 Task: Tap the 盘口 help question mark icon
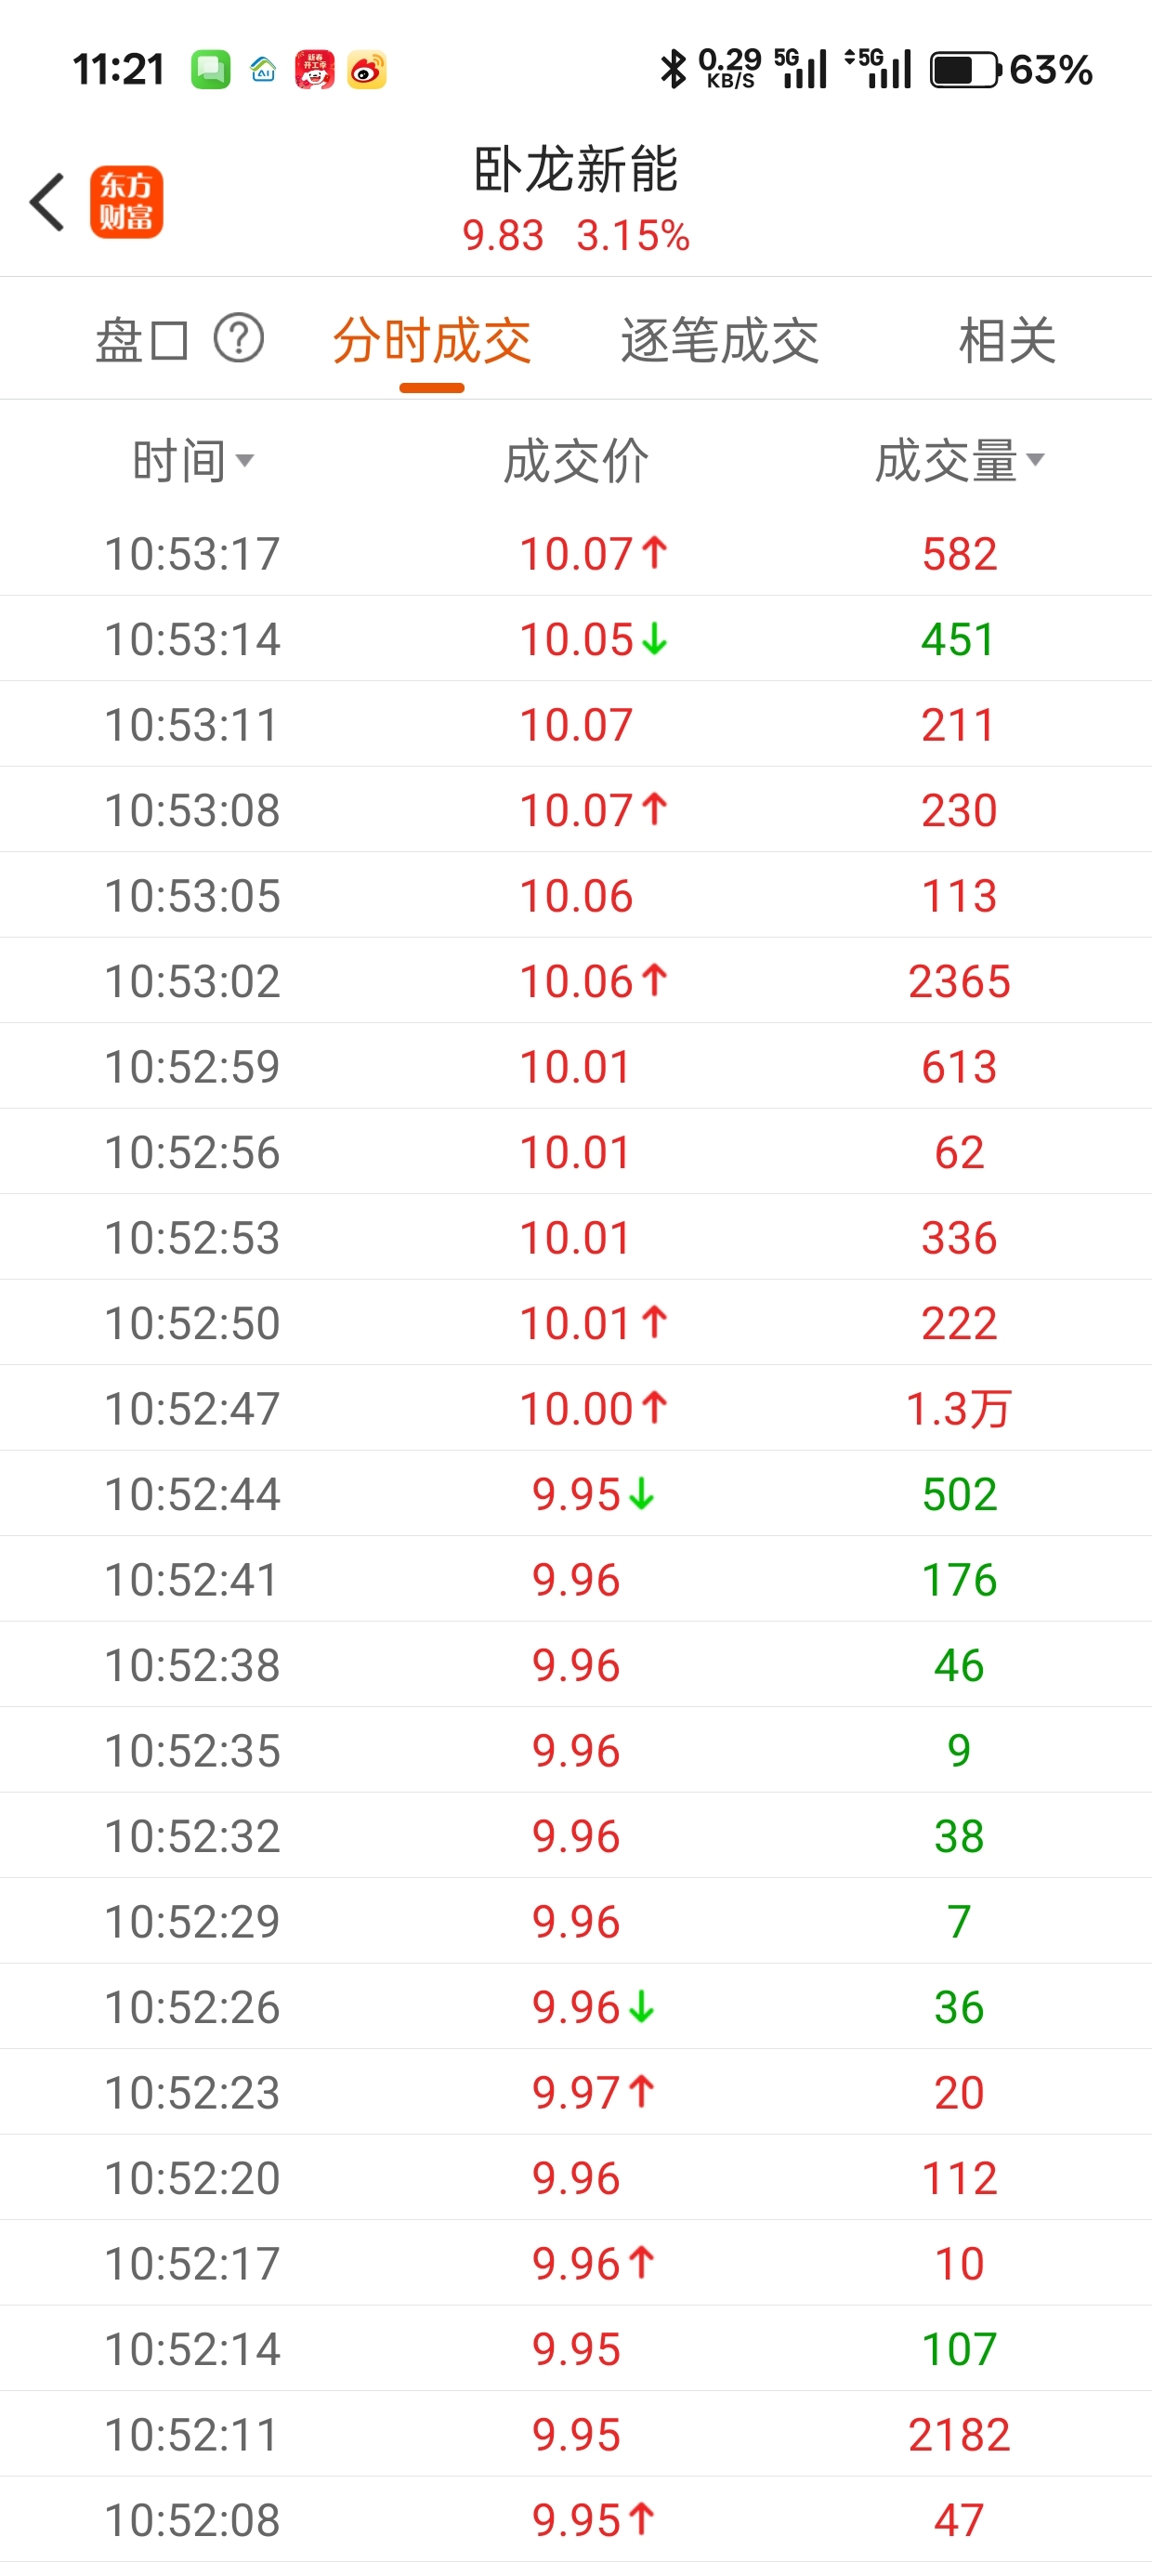pos(239,338)
